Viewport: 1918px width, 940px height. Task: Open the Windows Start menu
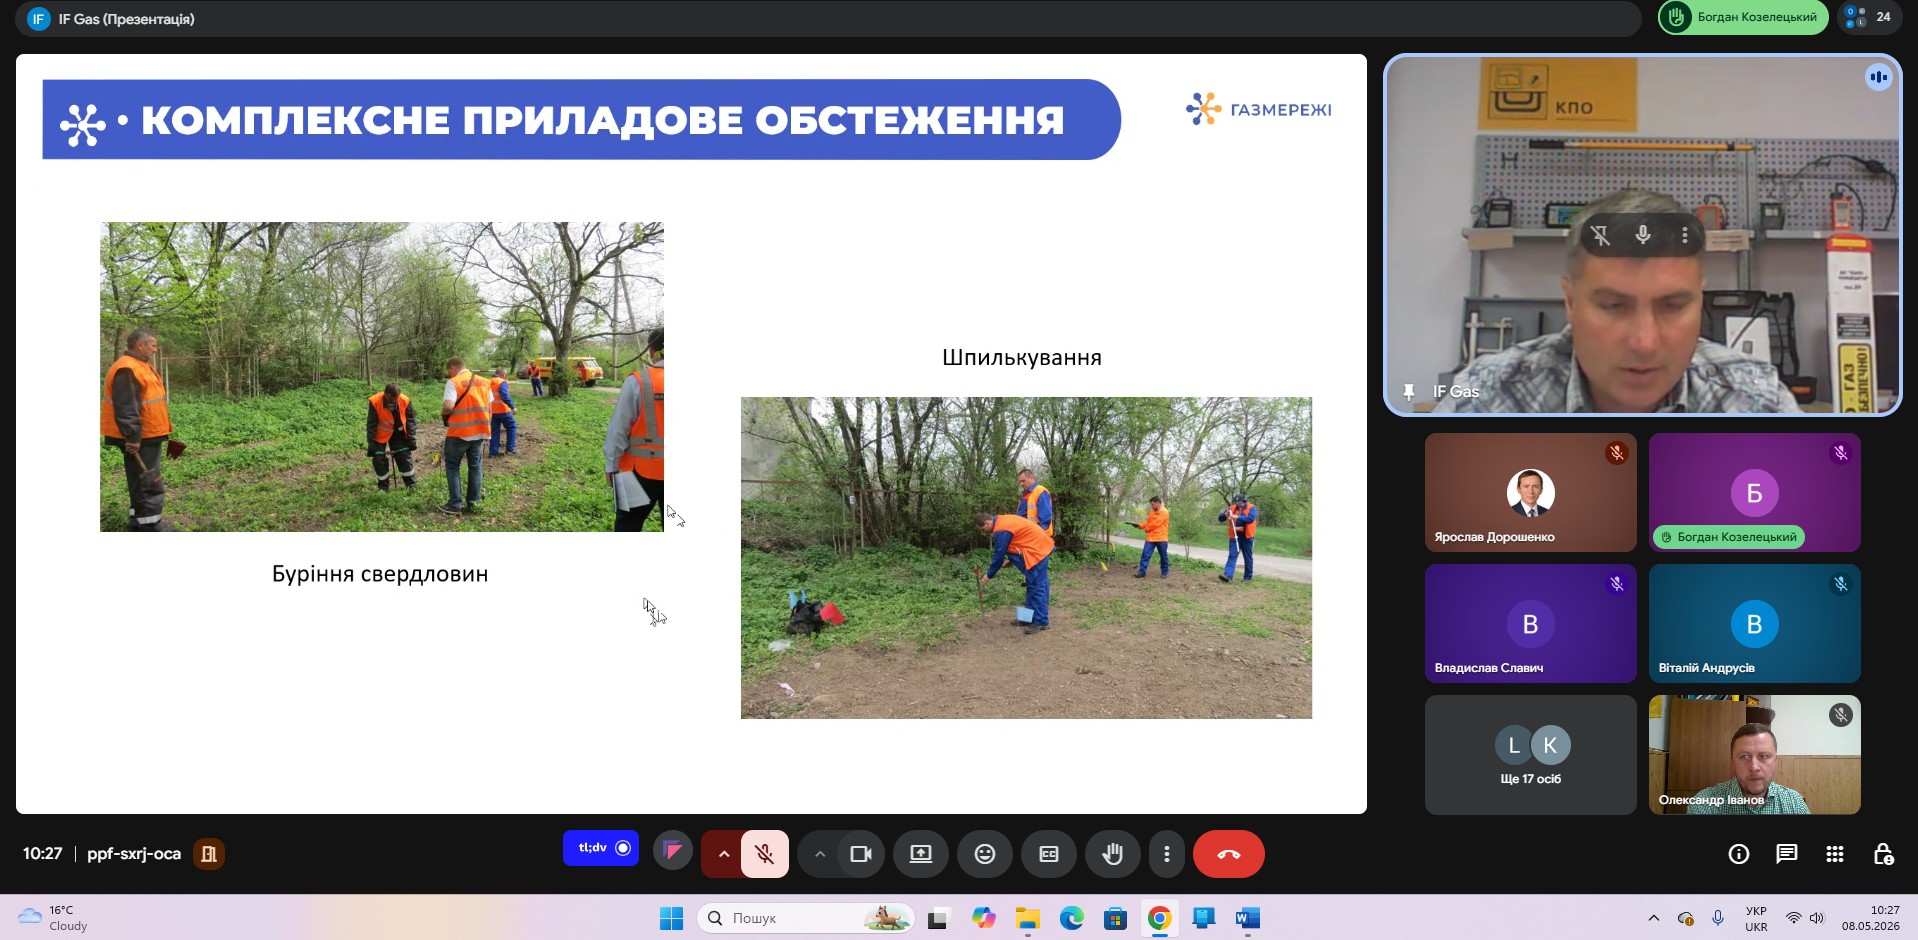point(671,918)
